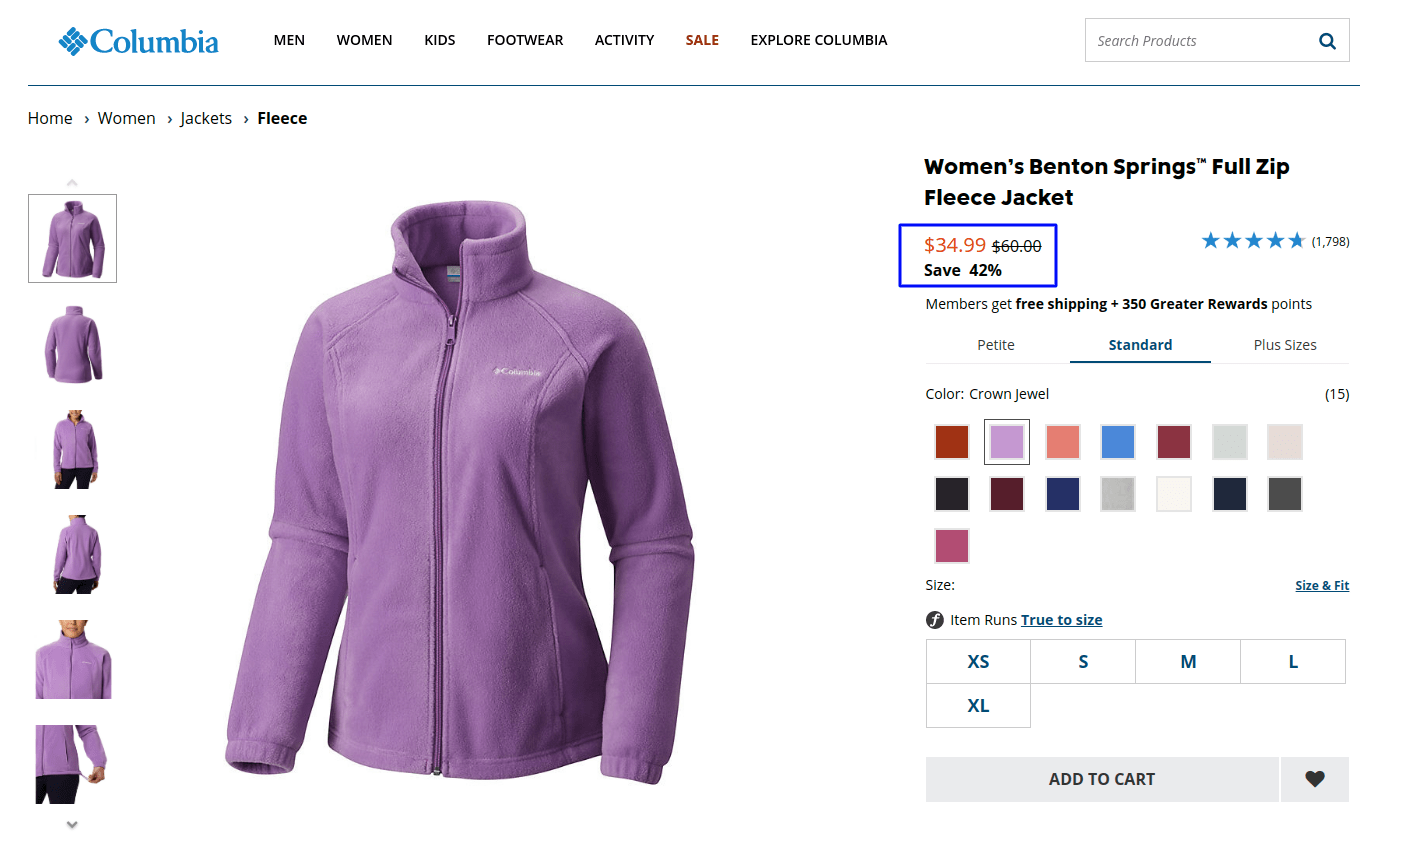Select size XL
This screenshot has height=844, width=1424.
pos(977,707)
